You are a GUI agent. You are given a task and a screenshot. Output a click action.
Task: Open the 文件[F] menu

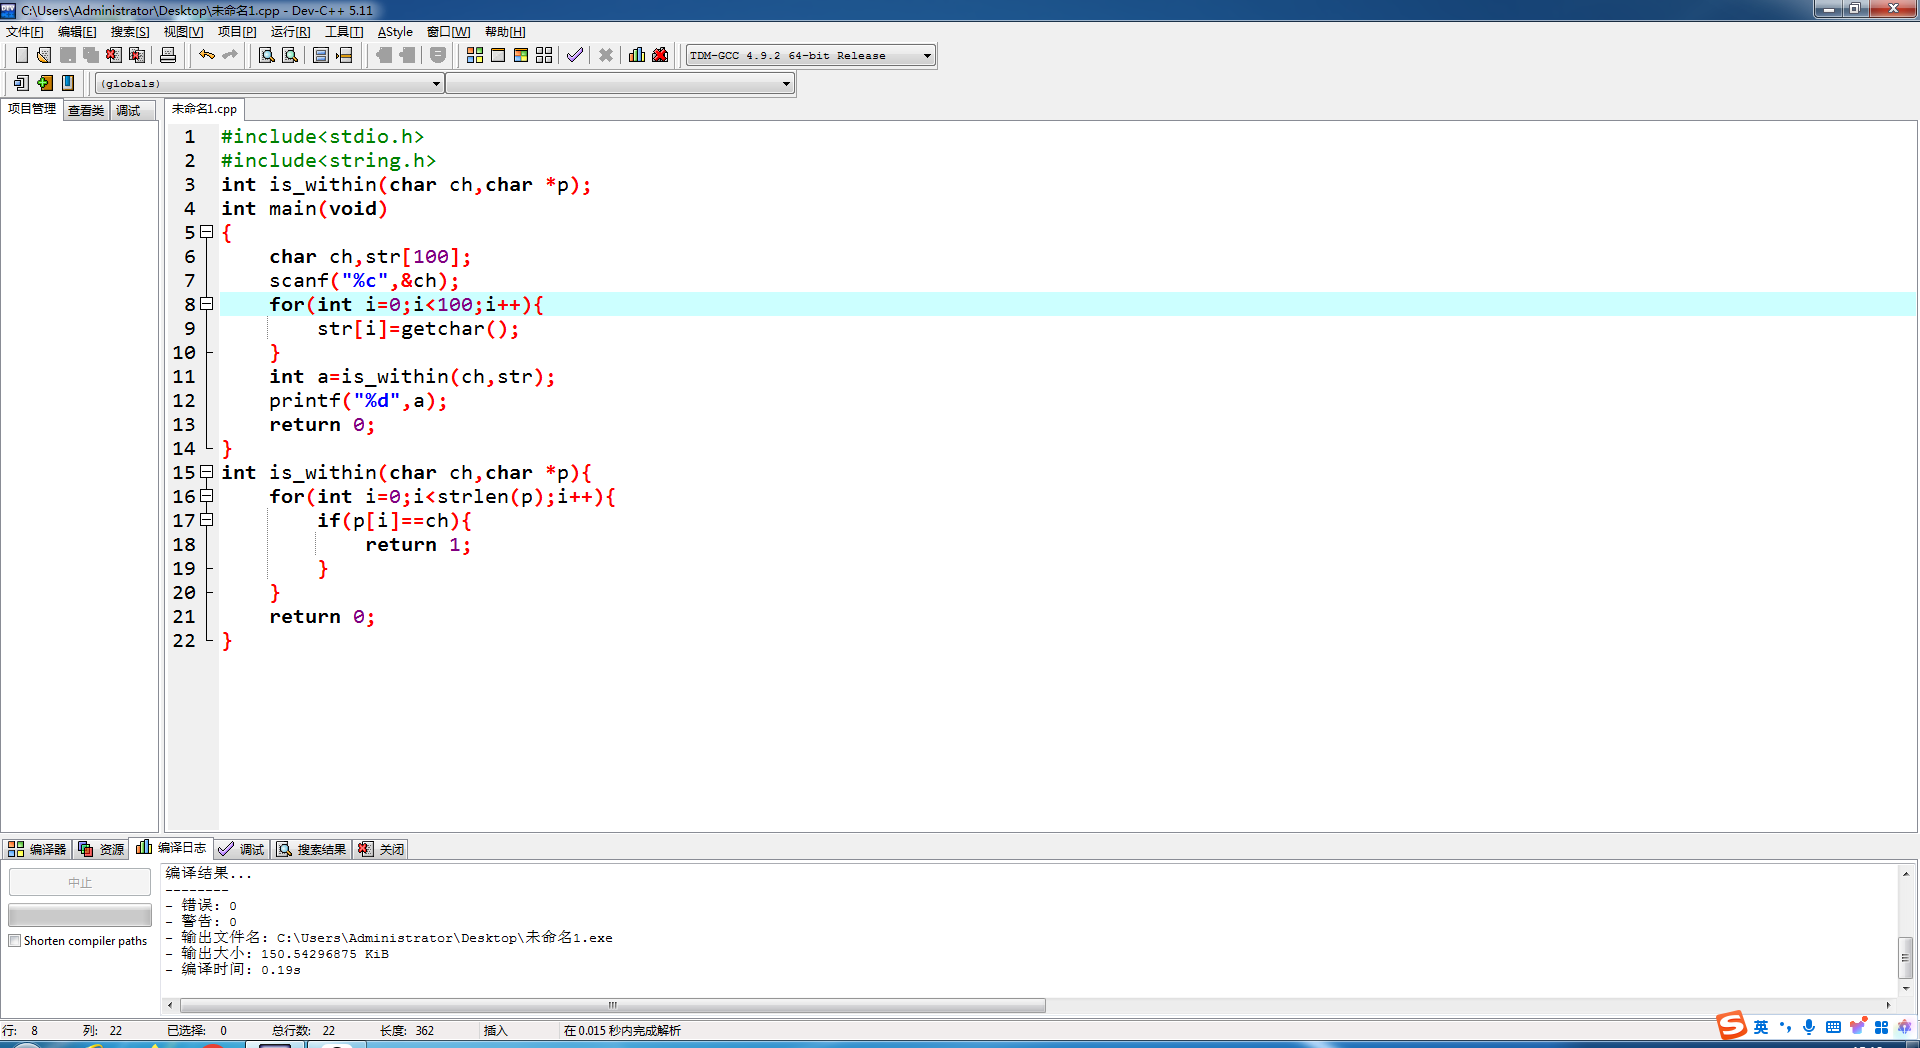[x=25, y=32]
